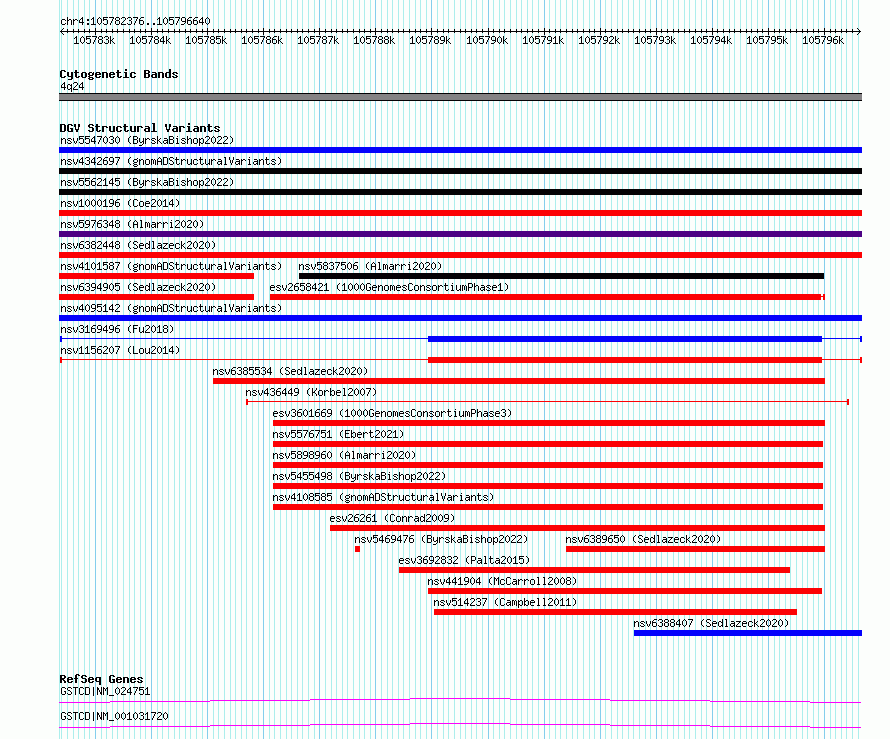Click the nsv4101587 gnomADStructuralVariants label
This screenshot has height=739, width=890.
[171, 266]
